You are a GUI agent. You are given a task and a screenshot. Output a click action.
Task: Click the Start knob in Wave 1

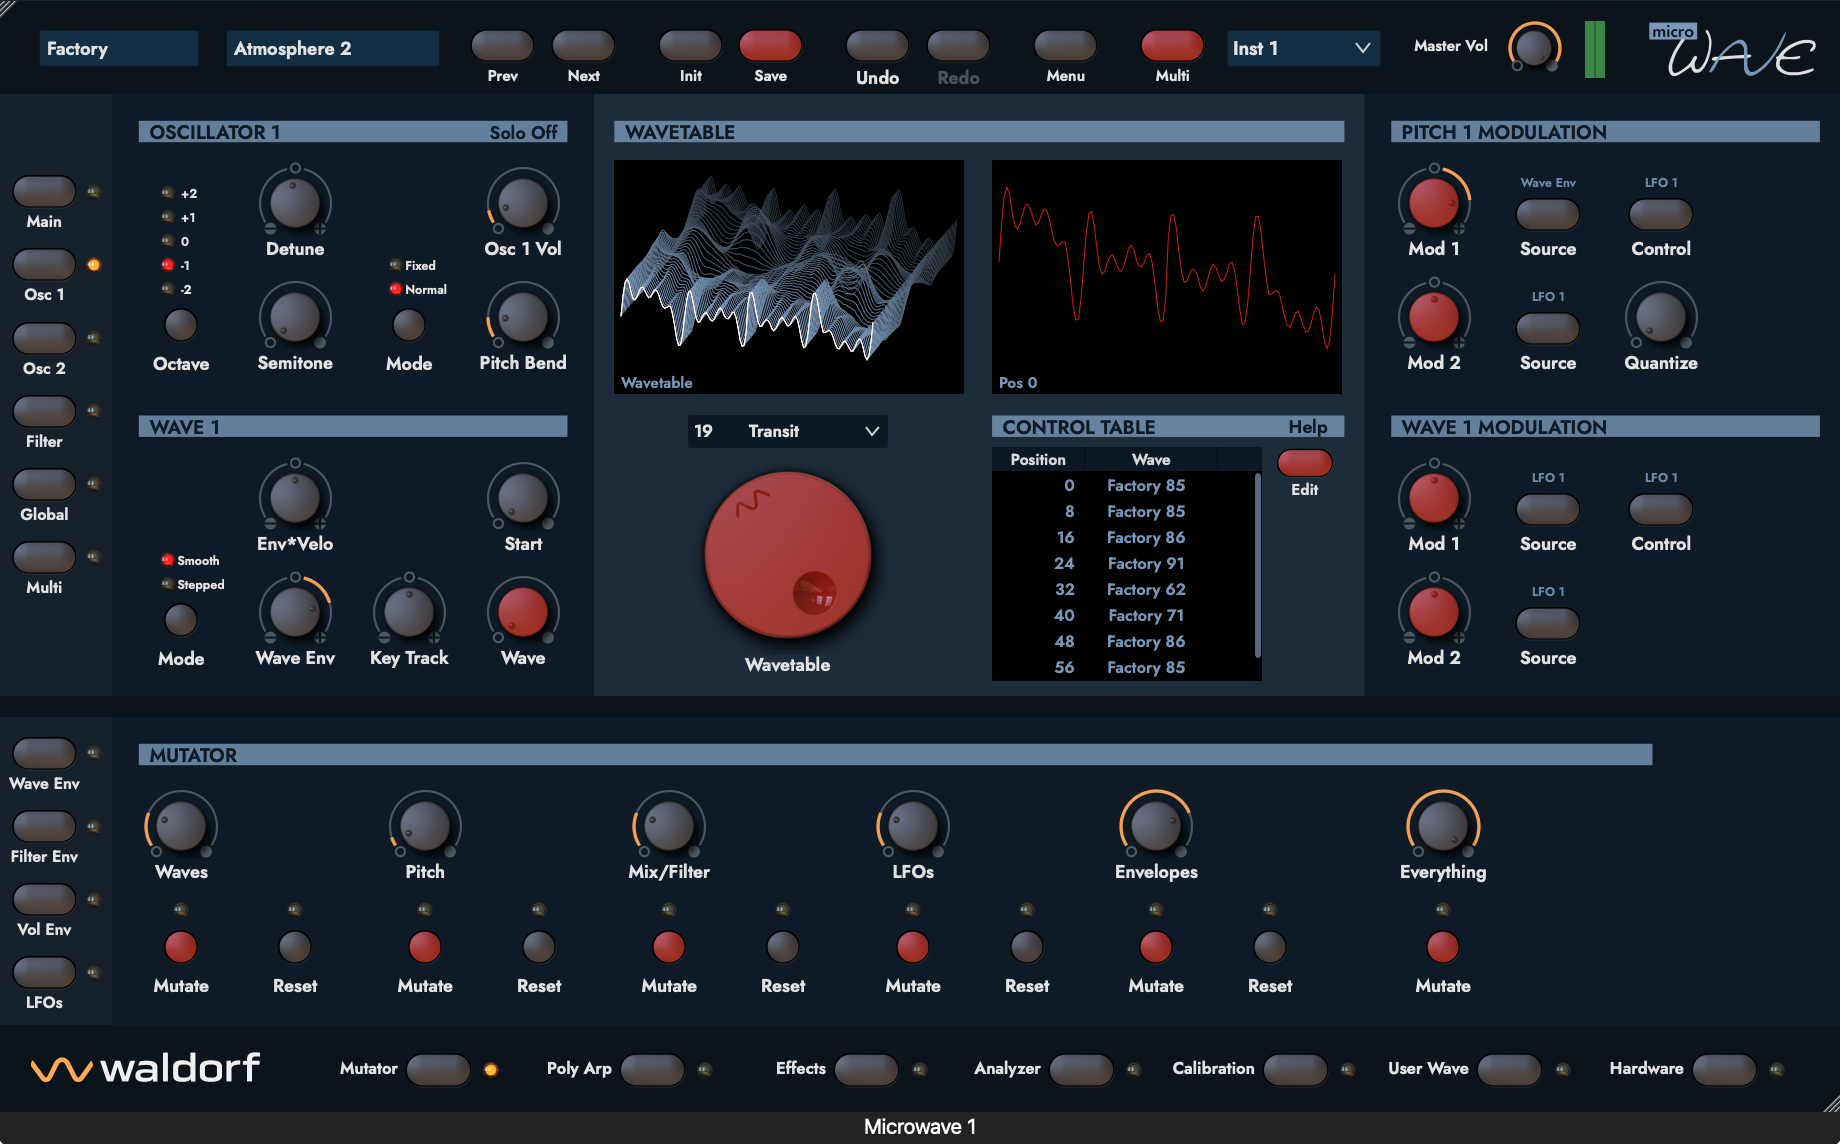click(x=523, y=498)
